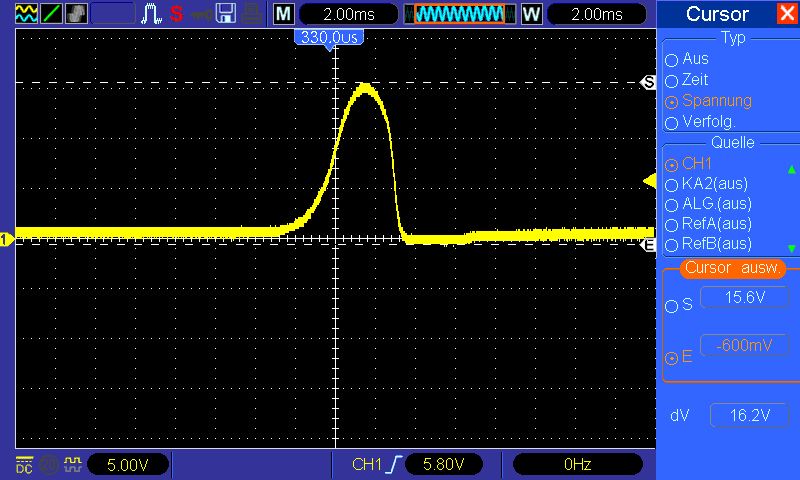800x480 pixels.
Task: Click the CH1 trigger source label
Action: pyautogui.click(x=366, y=464)
